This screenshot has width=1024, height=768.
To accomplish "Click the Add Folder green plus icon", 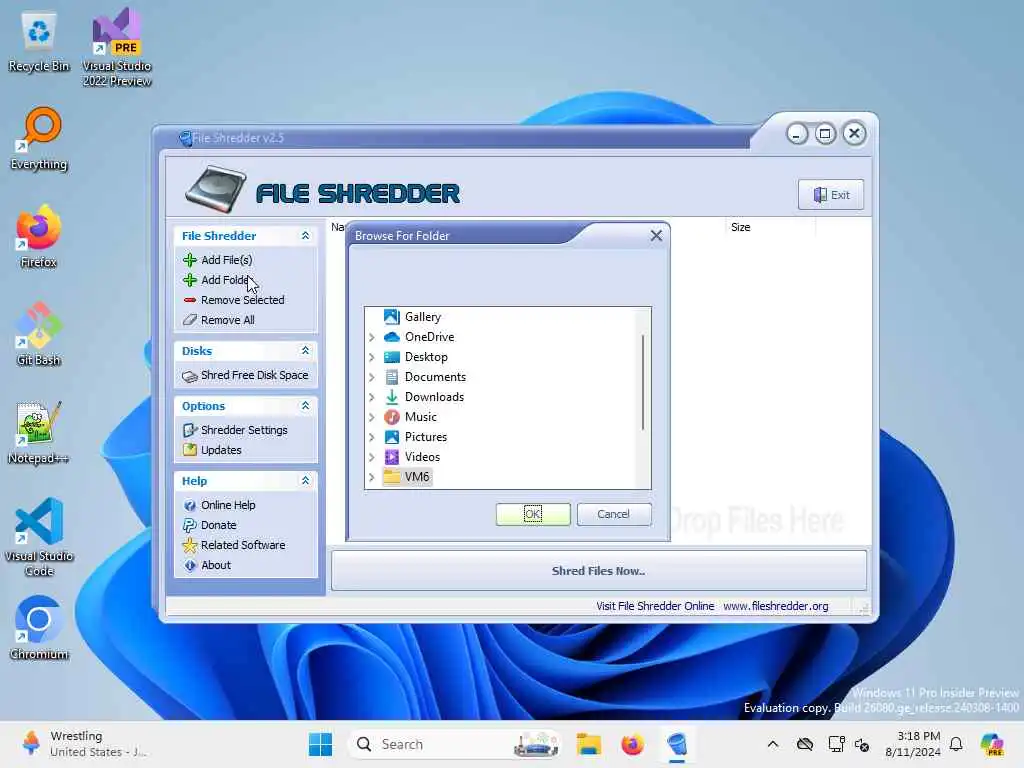I will point(190,280).
